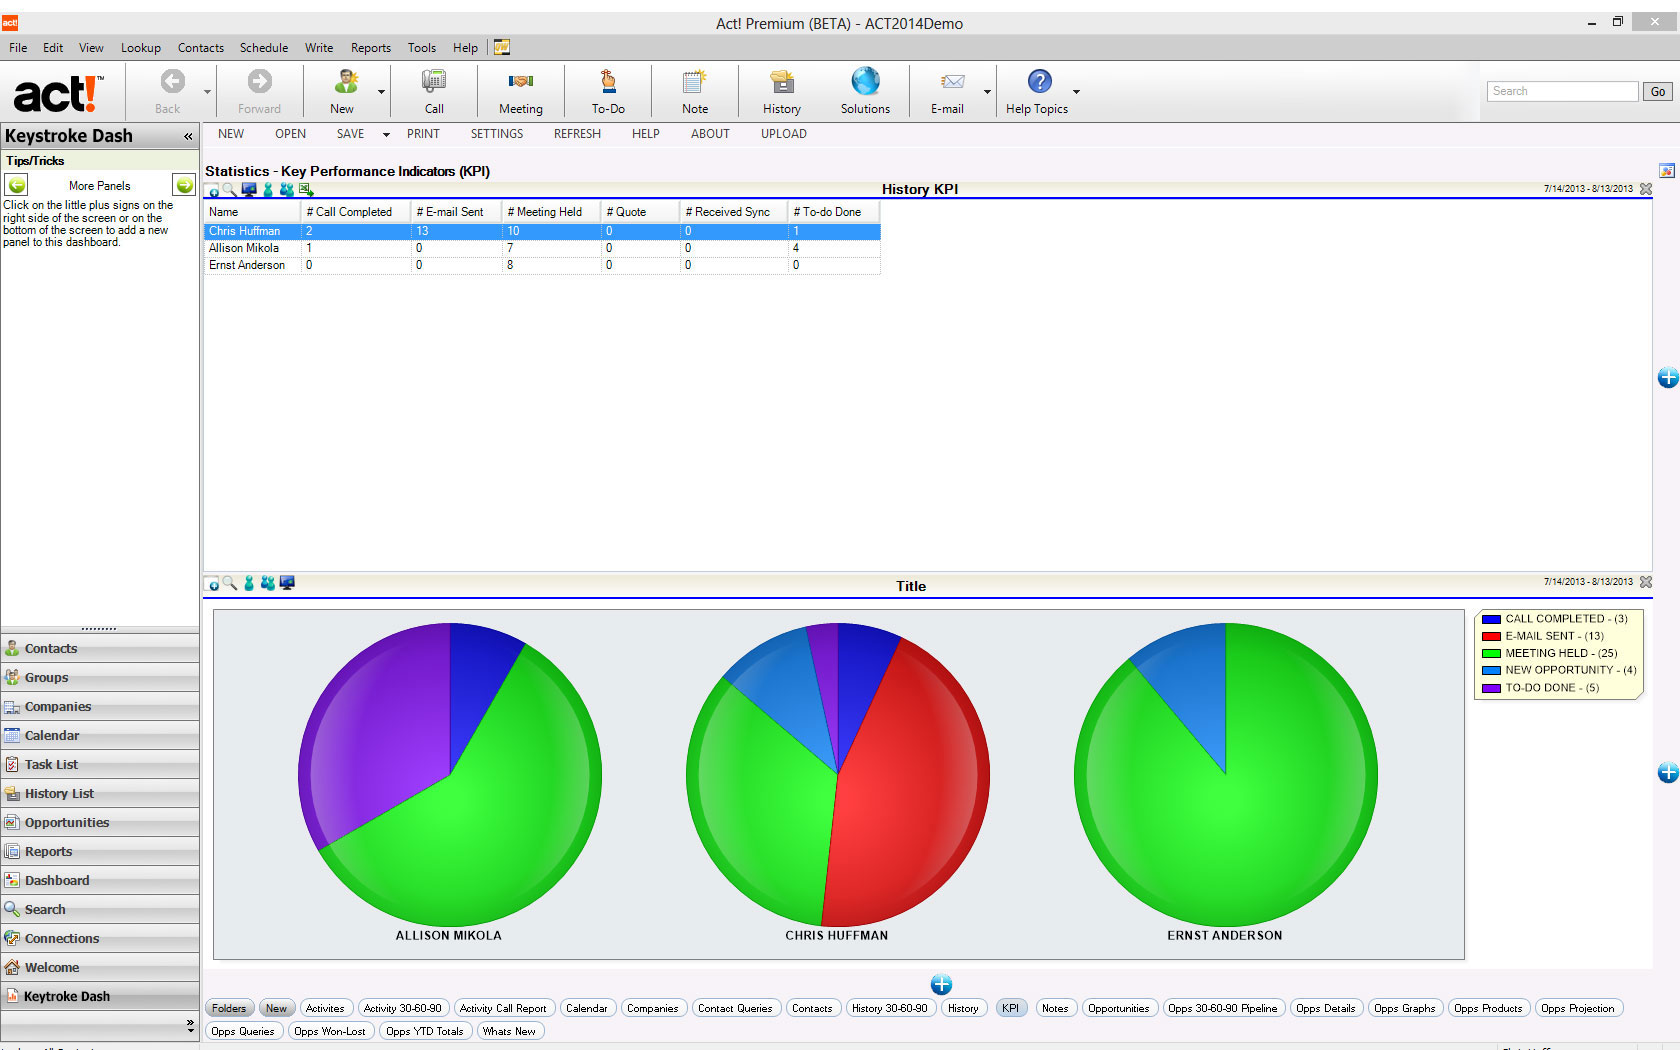Open the Back history dropdown arrow
1680x1050 pixels.
pos(208,92)
